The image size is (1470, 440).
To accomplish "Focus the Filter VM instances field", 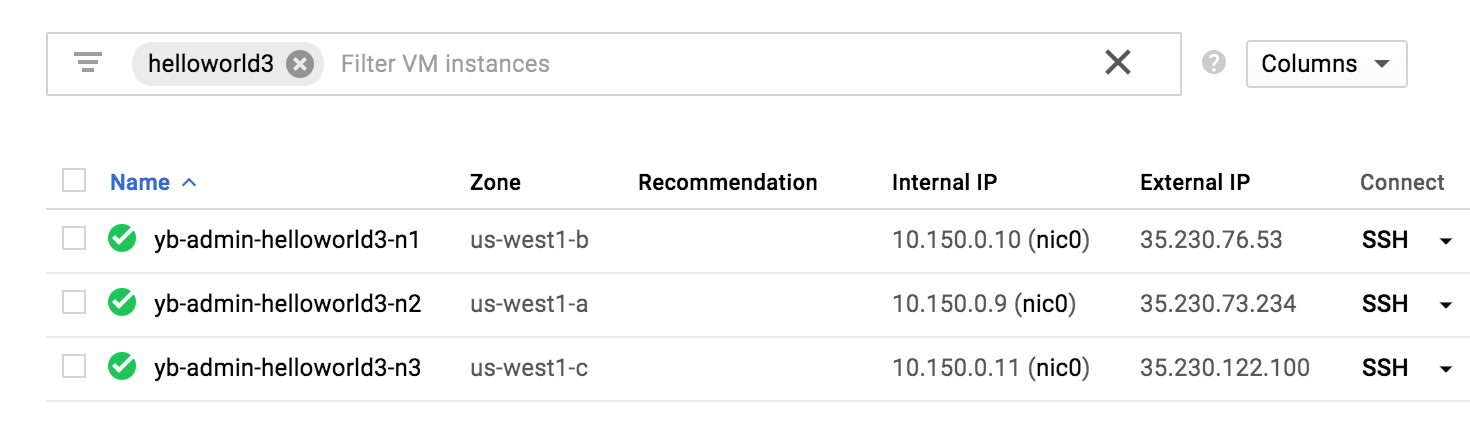I will pyautogui.click(x=700, y=64).
